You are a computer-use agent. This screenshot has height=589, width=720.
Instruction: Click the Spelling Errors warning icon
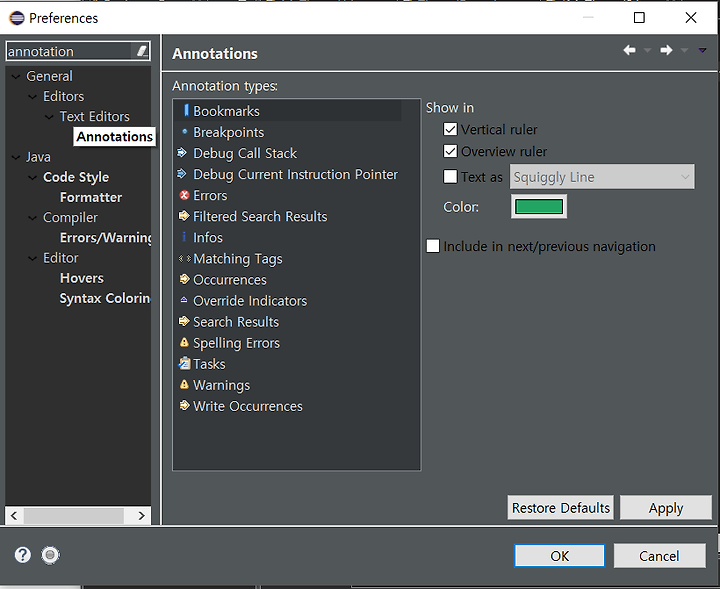[x=184, y=342]
